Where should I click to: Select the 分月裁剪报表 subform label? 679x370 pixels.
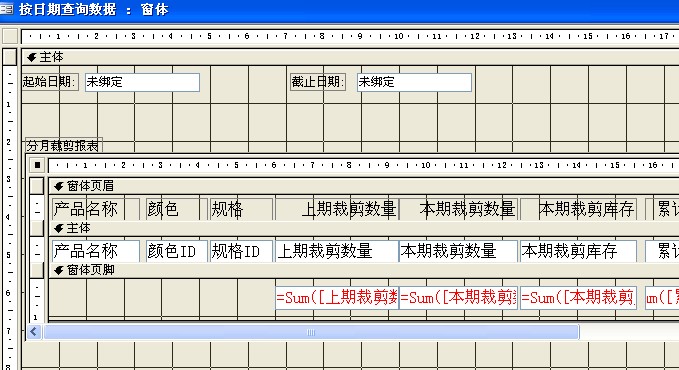point(63,146)
